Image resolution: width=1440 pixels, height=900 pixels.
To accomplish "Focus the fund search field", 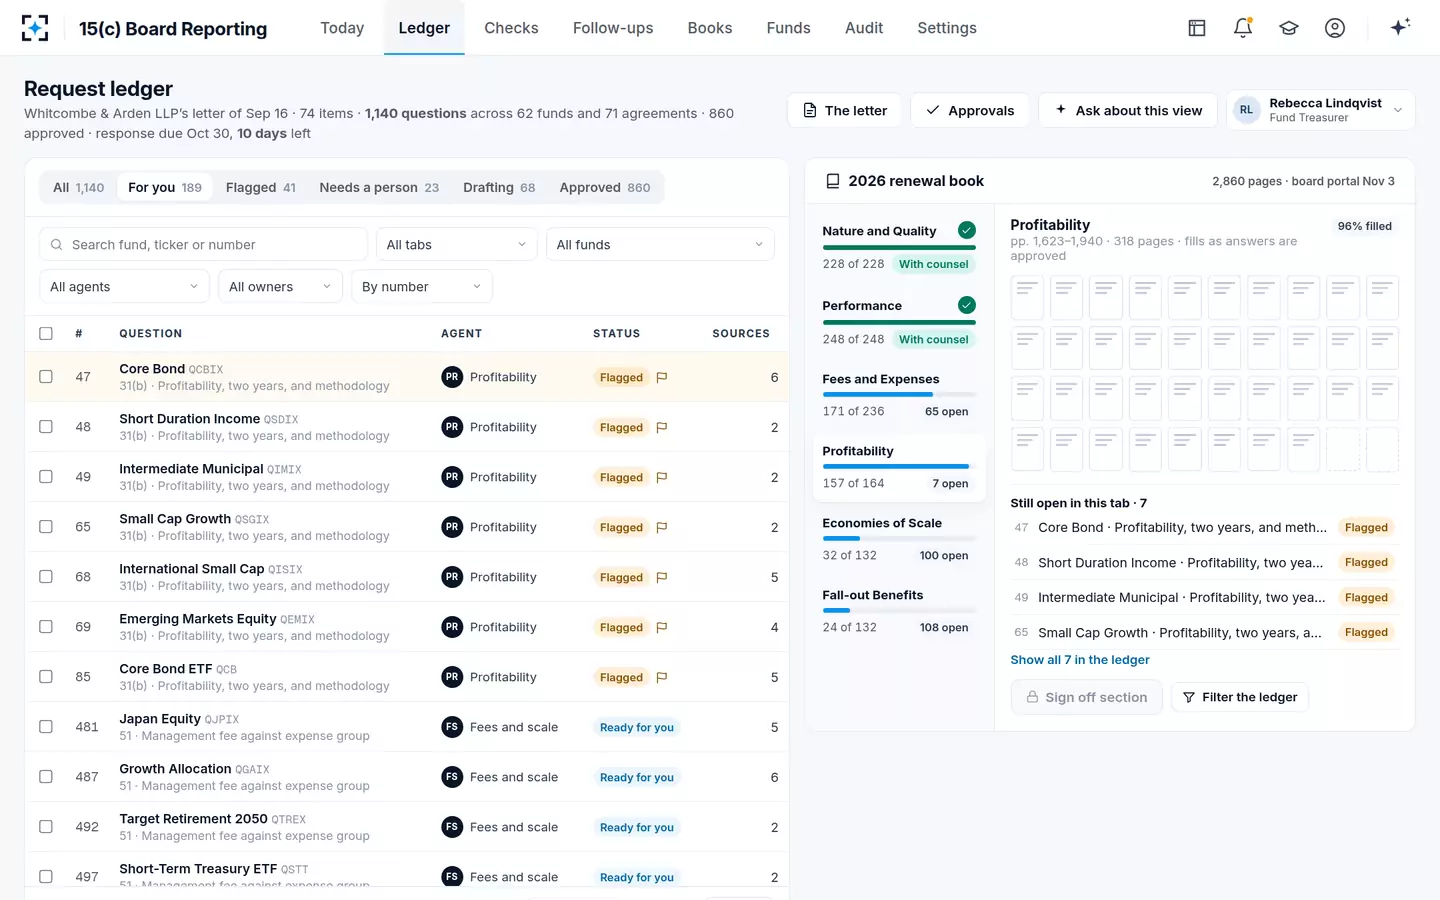I will click(203, 244).
